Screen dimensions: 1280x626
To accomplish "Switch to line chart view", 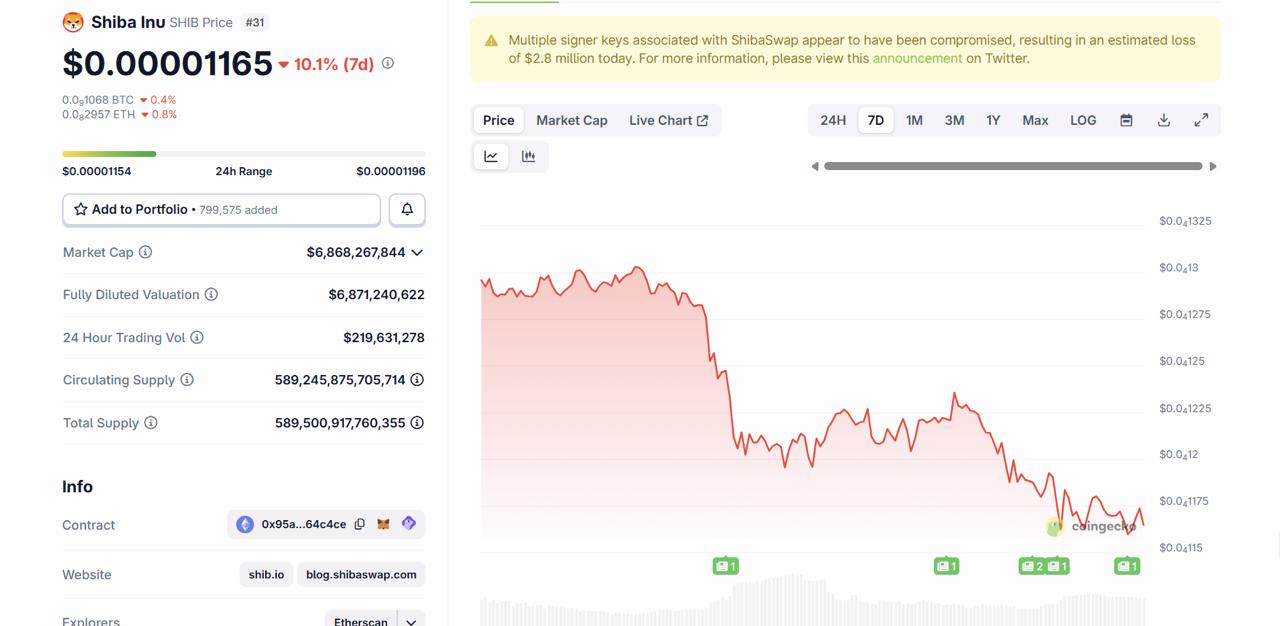I will [x=491, y=156].
